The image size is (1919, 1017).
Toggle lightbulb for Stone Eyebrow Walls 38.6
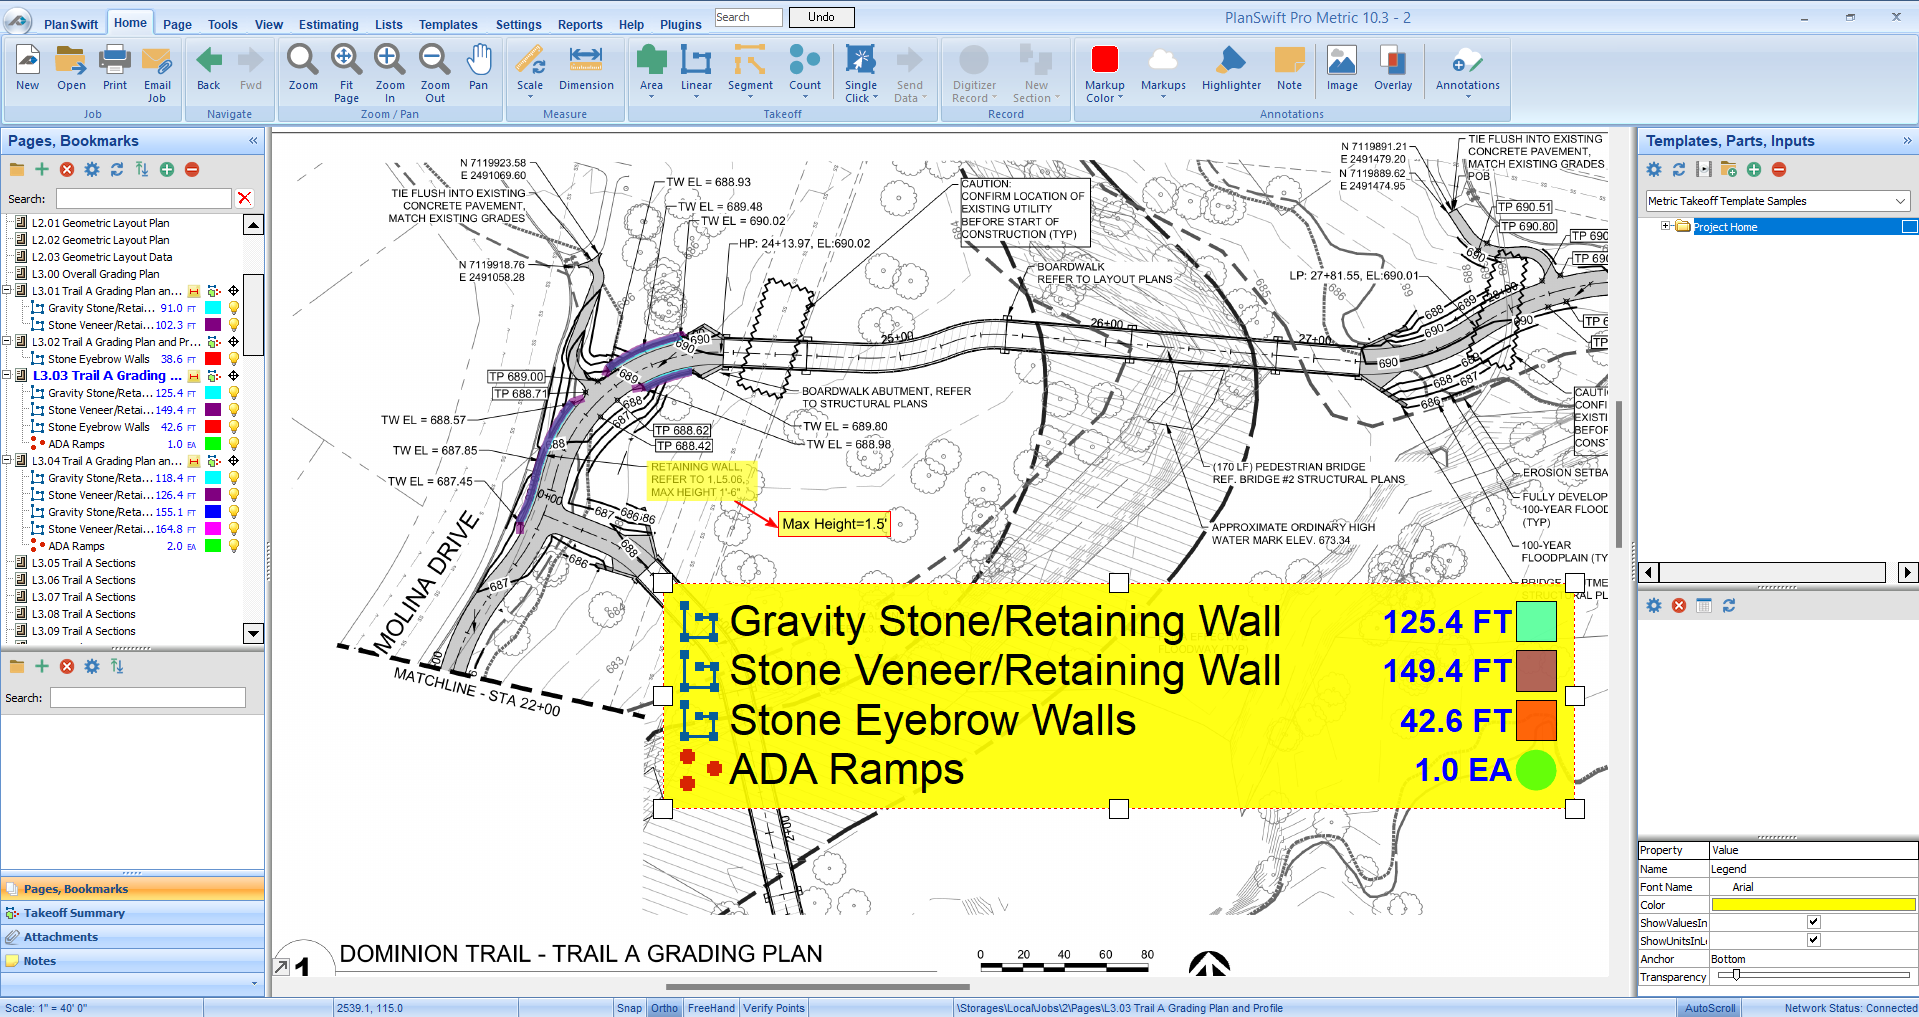click(234, 359)
